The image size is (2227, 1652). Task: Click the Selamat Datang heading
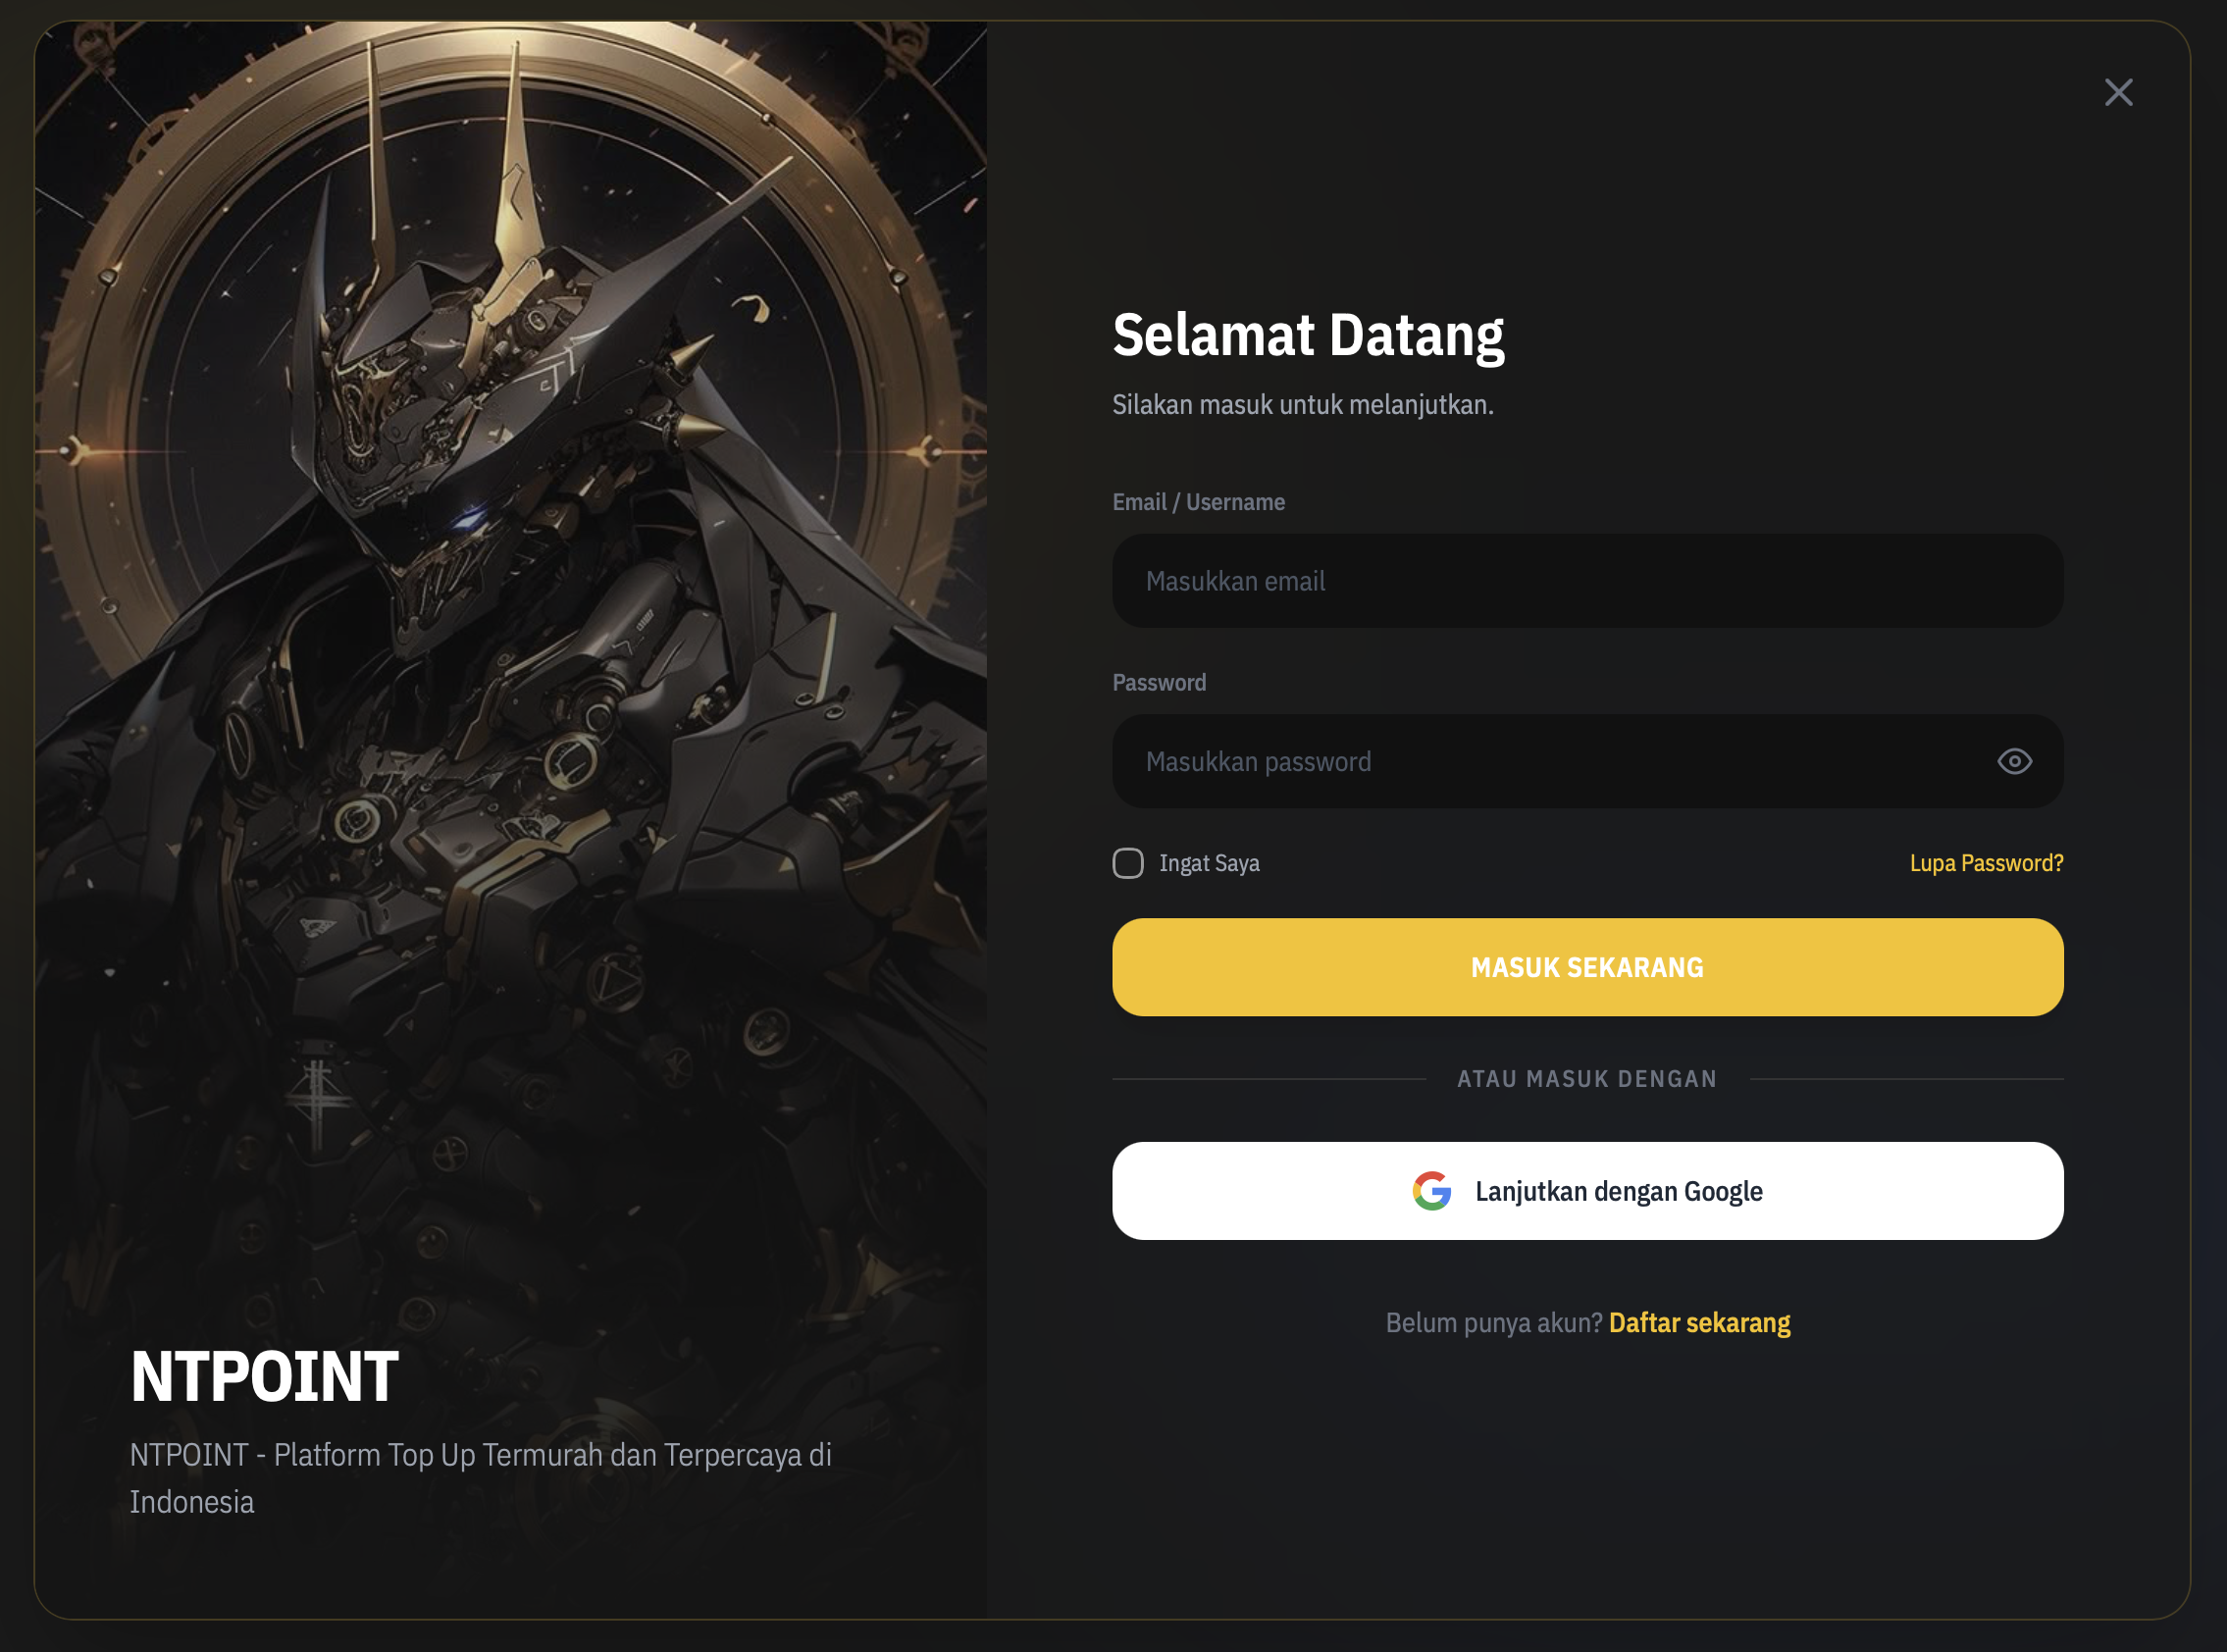pyautogui.click(x=1308, y=335)
